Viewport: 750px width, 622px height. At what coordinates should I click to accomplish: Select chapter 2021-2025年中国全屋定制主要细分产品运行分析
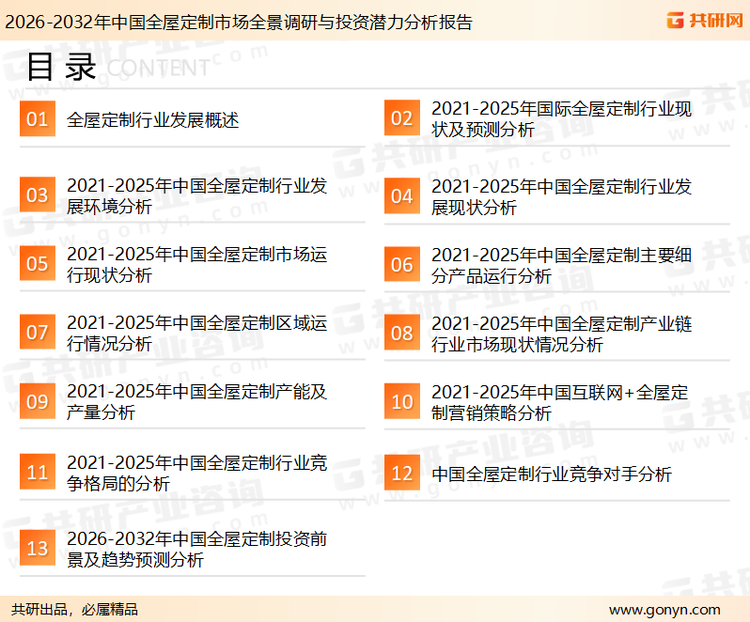click(x=561, y=265)
